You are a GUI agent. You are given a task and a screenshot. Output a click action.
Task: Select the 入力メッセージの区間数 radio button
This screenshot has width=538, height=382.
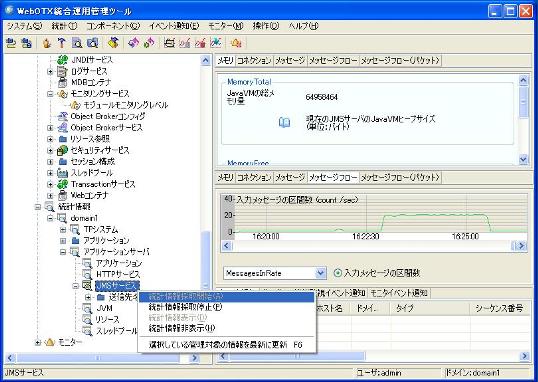coord(338,273)
